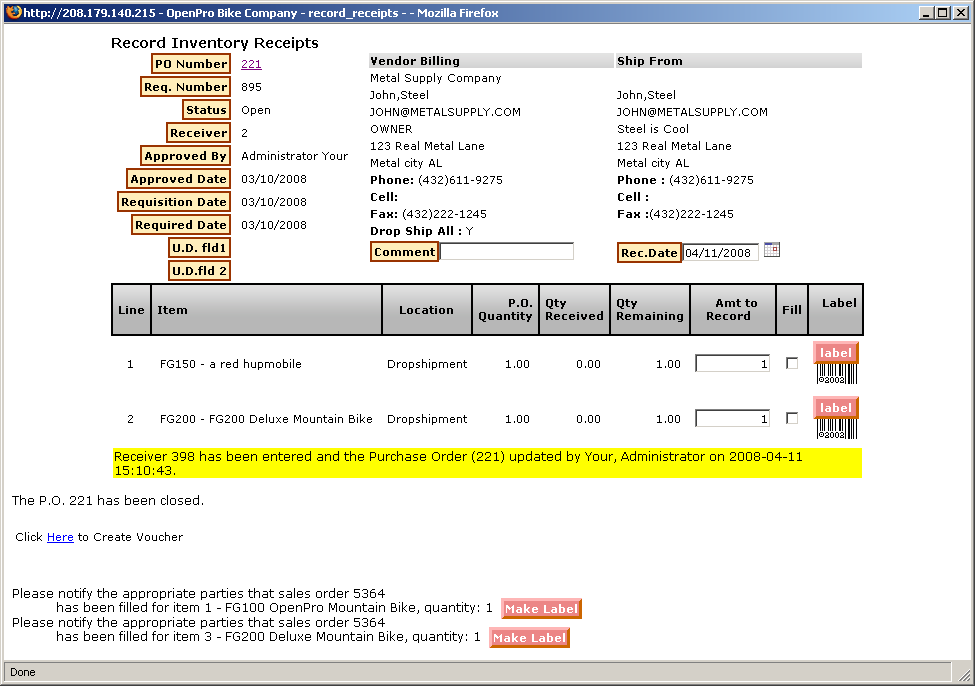Maximize the Firefox window
Screen dimensions: 975x686
[941, 13]
